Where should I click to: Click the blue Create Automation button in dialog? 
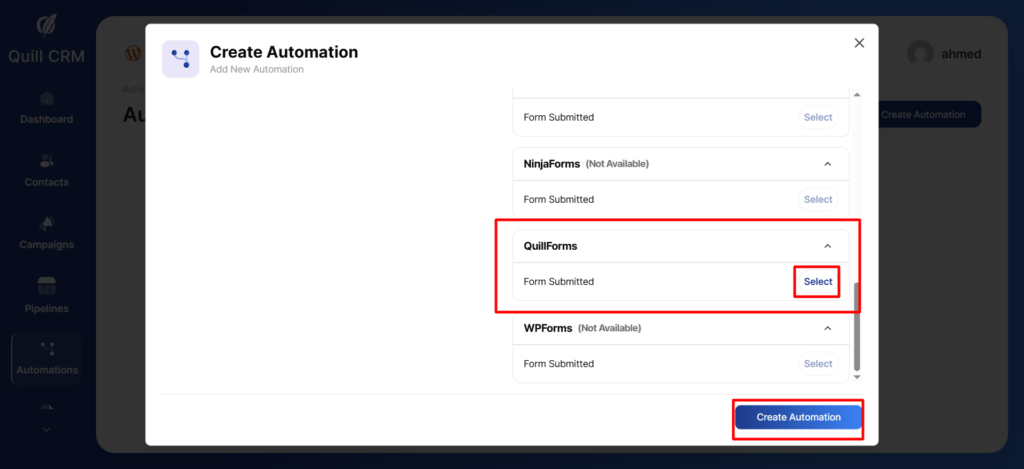click(x=798, y=417)
